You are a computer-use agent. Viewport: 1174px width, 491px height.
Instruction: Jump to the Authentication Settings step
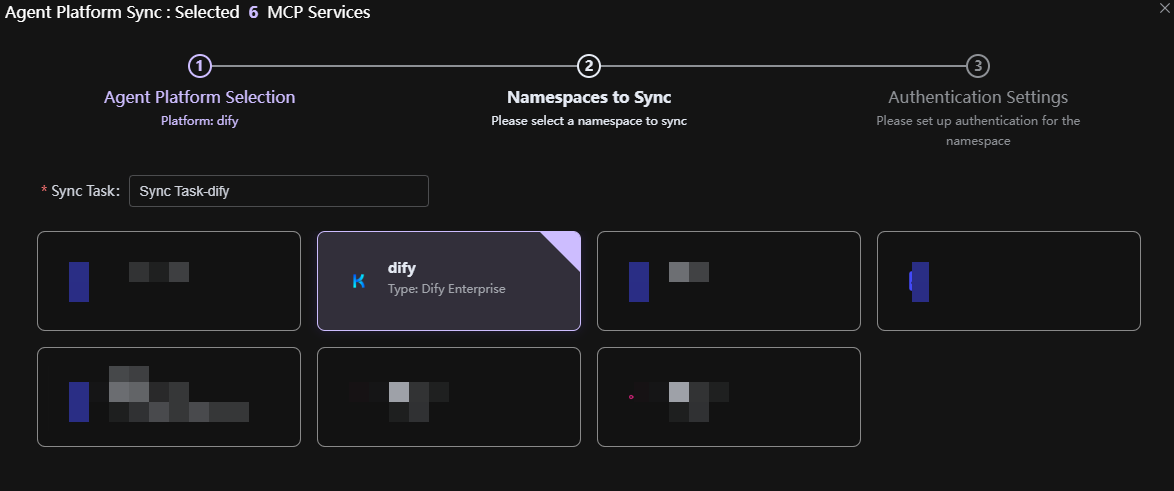978,97
